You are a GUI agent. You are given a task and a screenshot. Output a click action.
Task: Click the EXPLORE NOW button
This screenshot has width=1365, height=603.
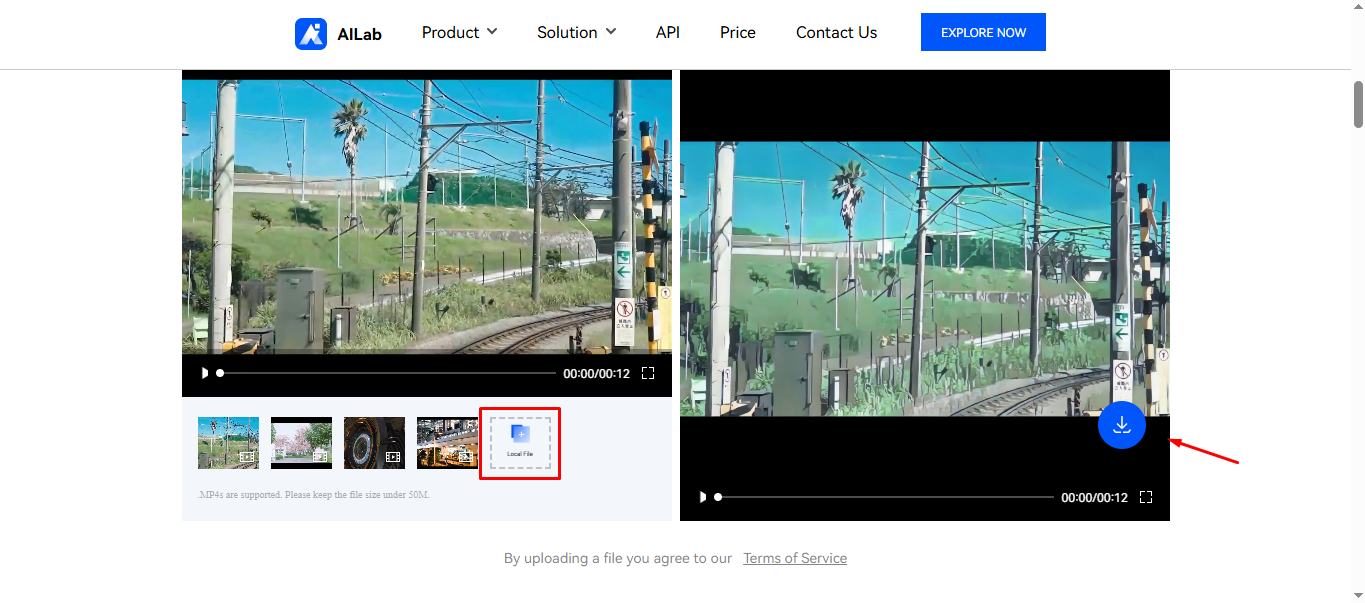tap(983, 31)
